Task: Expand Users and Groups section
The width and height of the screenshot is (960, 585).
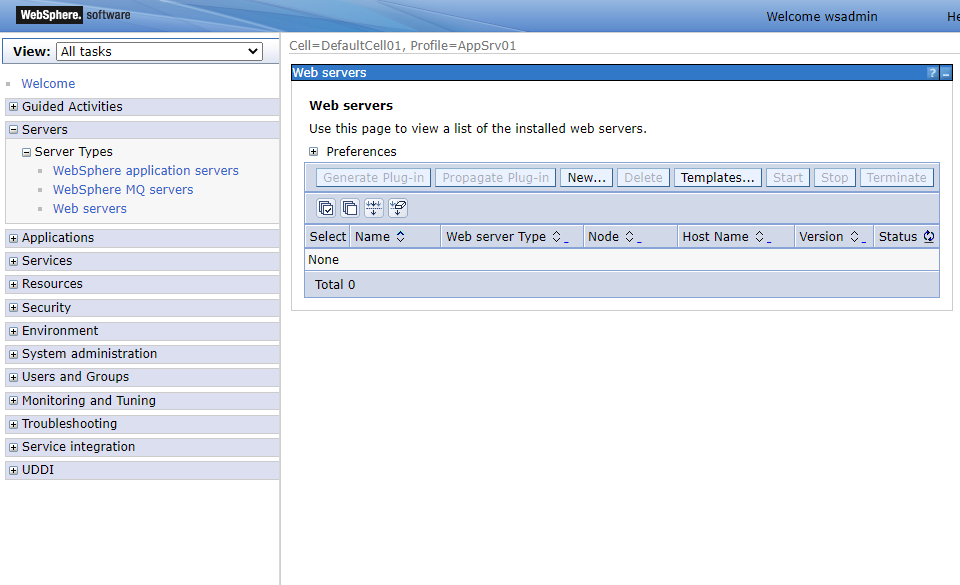Action: point(13,378)
